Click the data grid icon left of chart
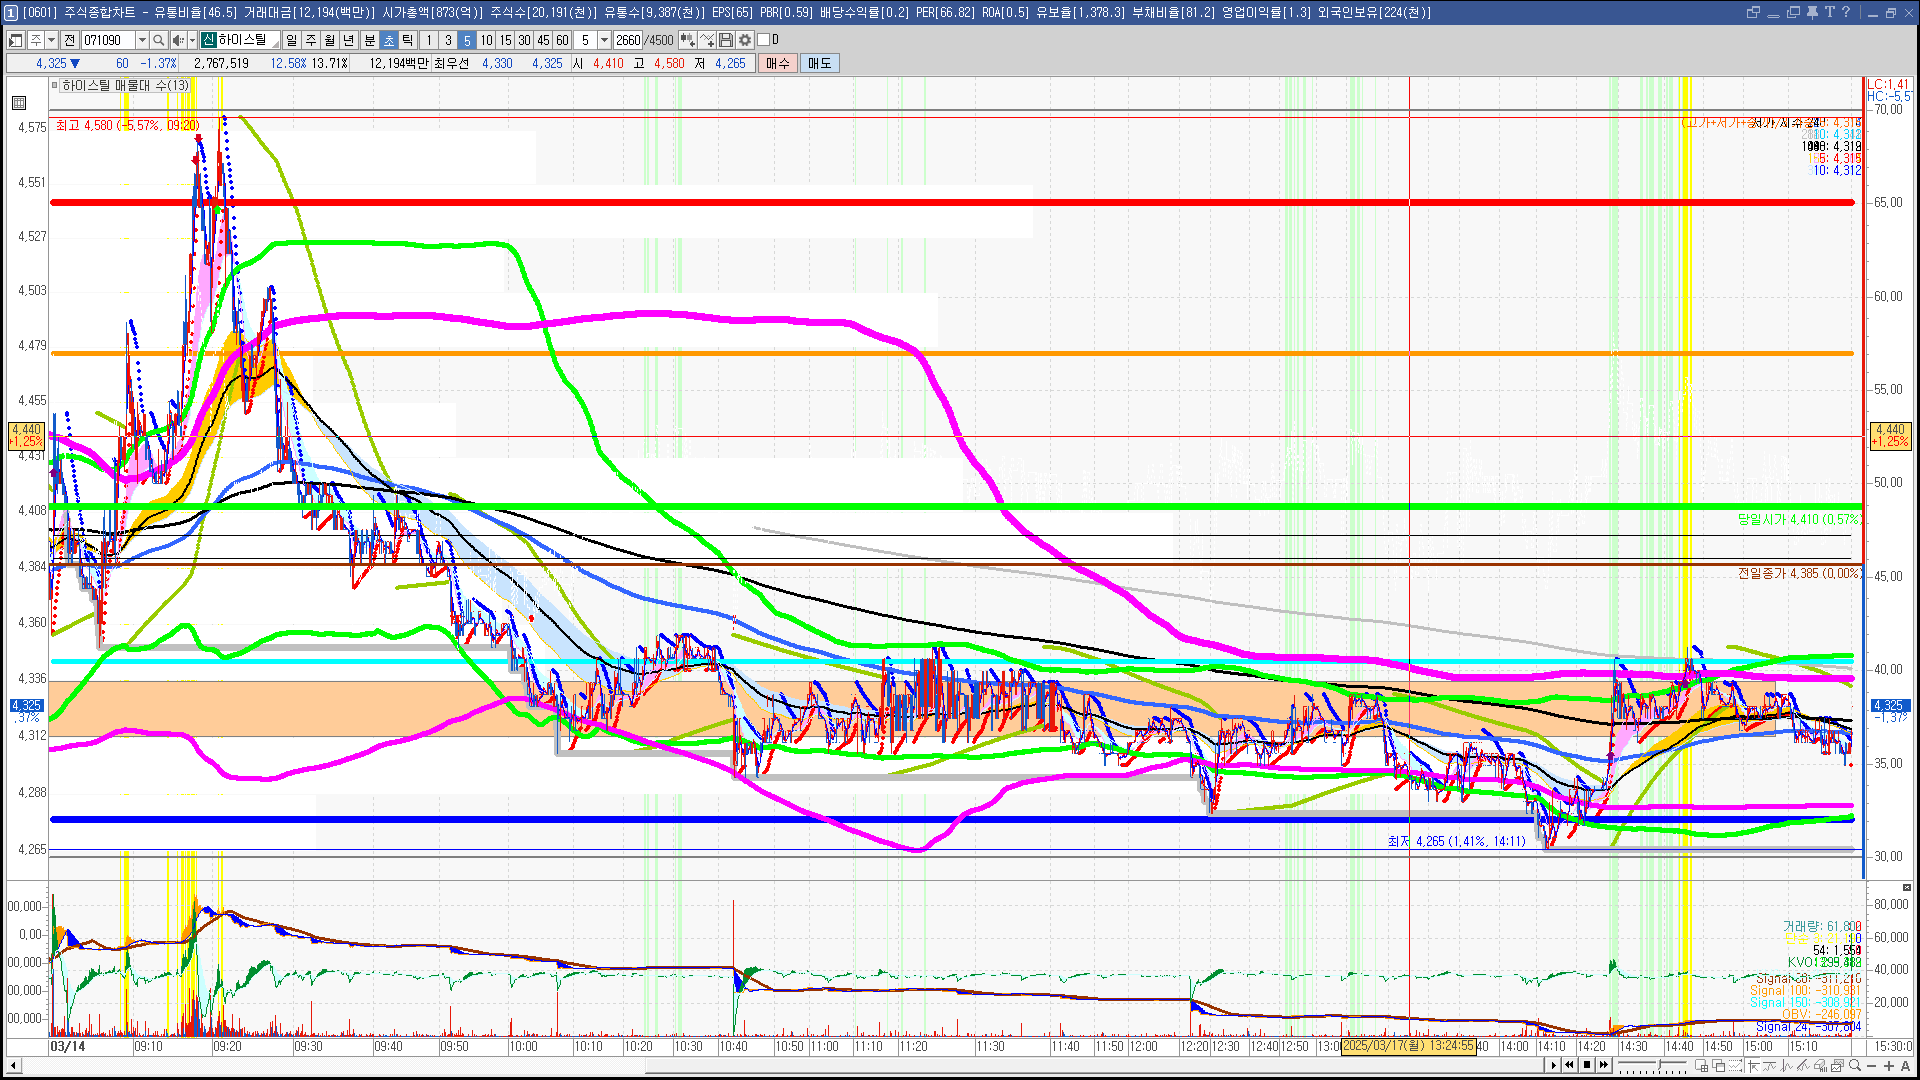This screenshot has height=1080, width=1920. point(19,103)
